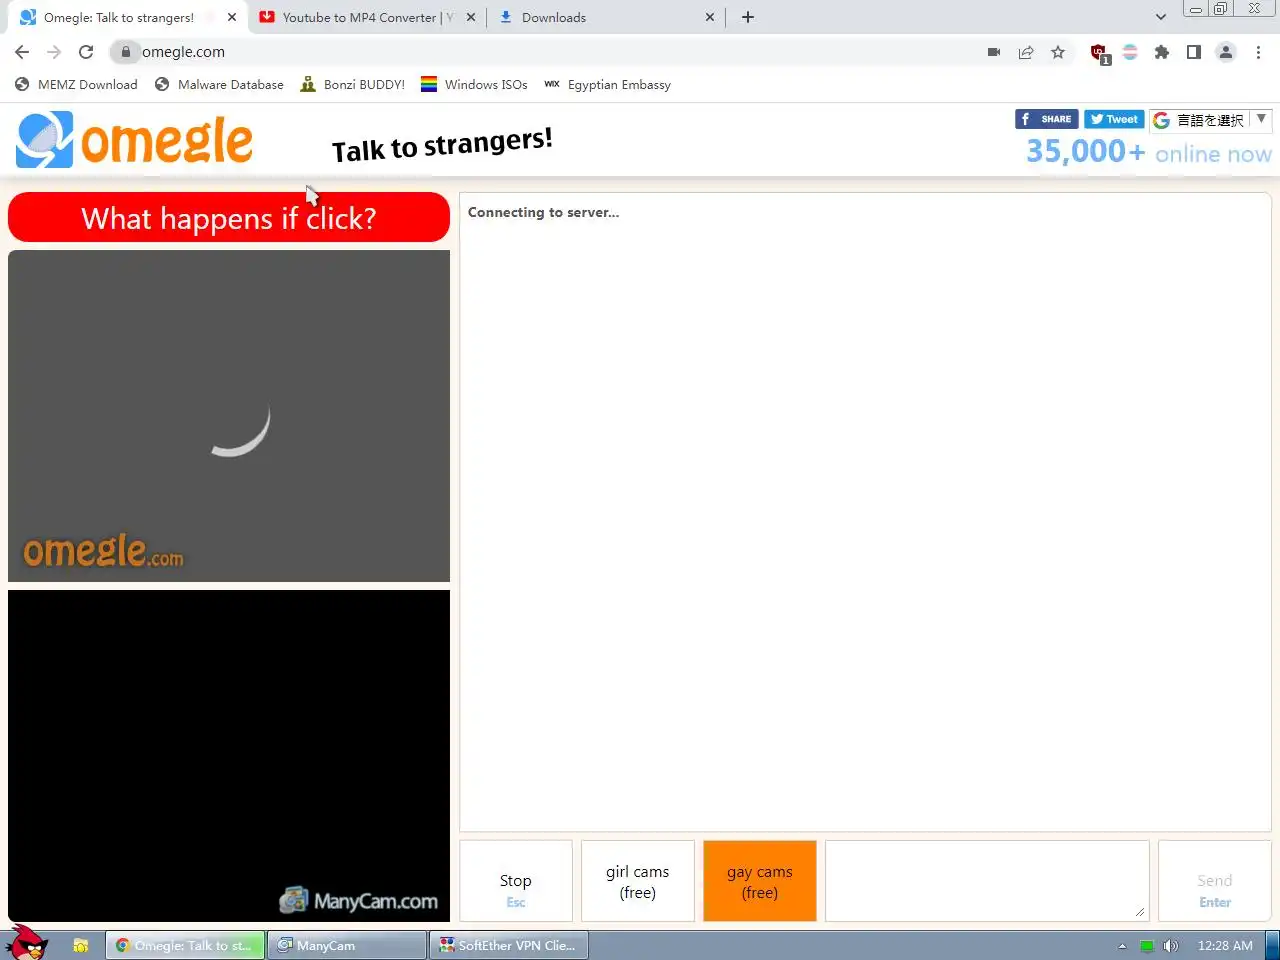Click the share page icon
Viewport: 1280px width, 960px height.
(1026, 52)
